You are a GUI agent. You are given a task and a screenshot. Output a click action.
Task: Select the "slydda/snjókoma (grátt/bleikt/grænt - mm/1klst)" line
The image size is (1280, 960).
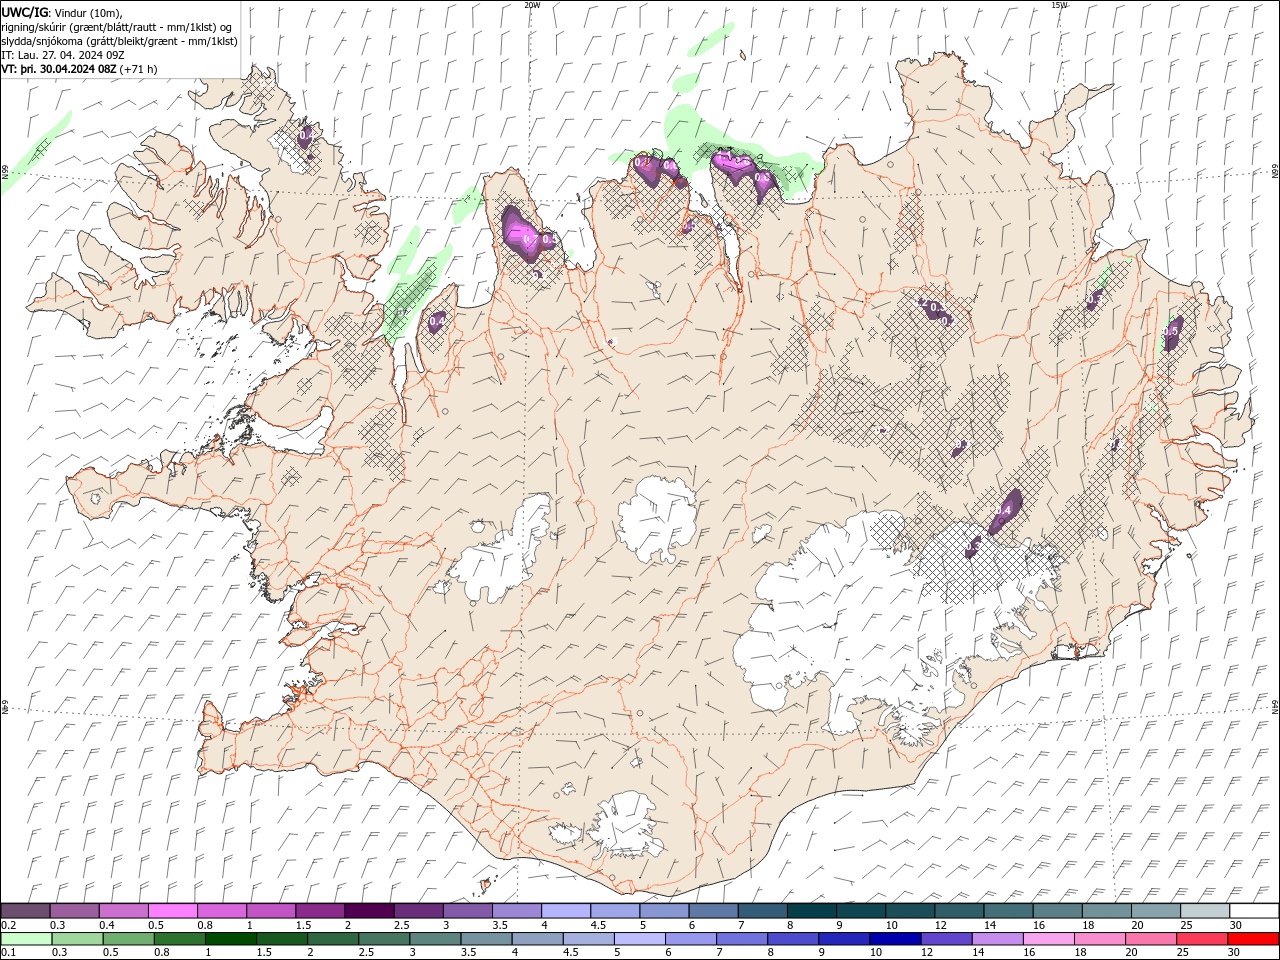[x=117, y=41]
